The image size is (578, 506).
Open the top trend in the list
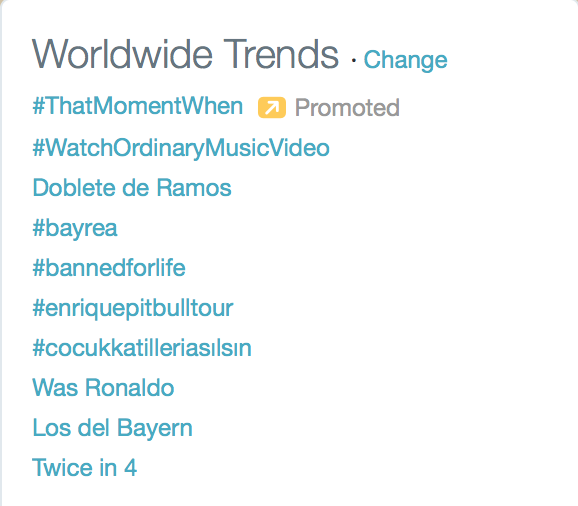[137, 106]
